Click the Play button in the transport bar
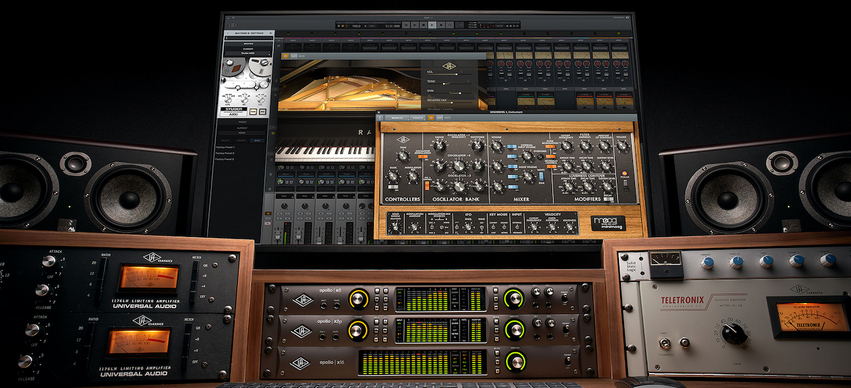851x388 pixels. [432, 25]
